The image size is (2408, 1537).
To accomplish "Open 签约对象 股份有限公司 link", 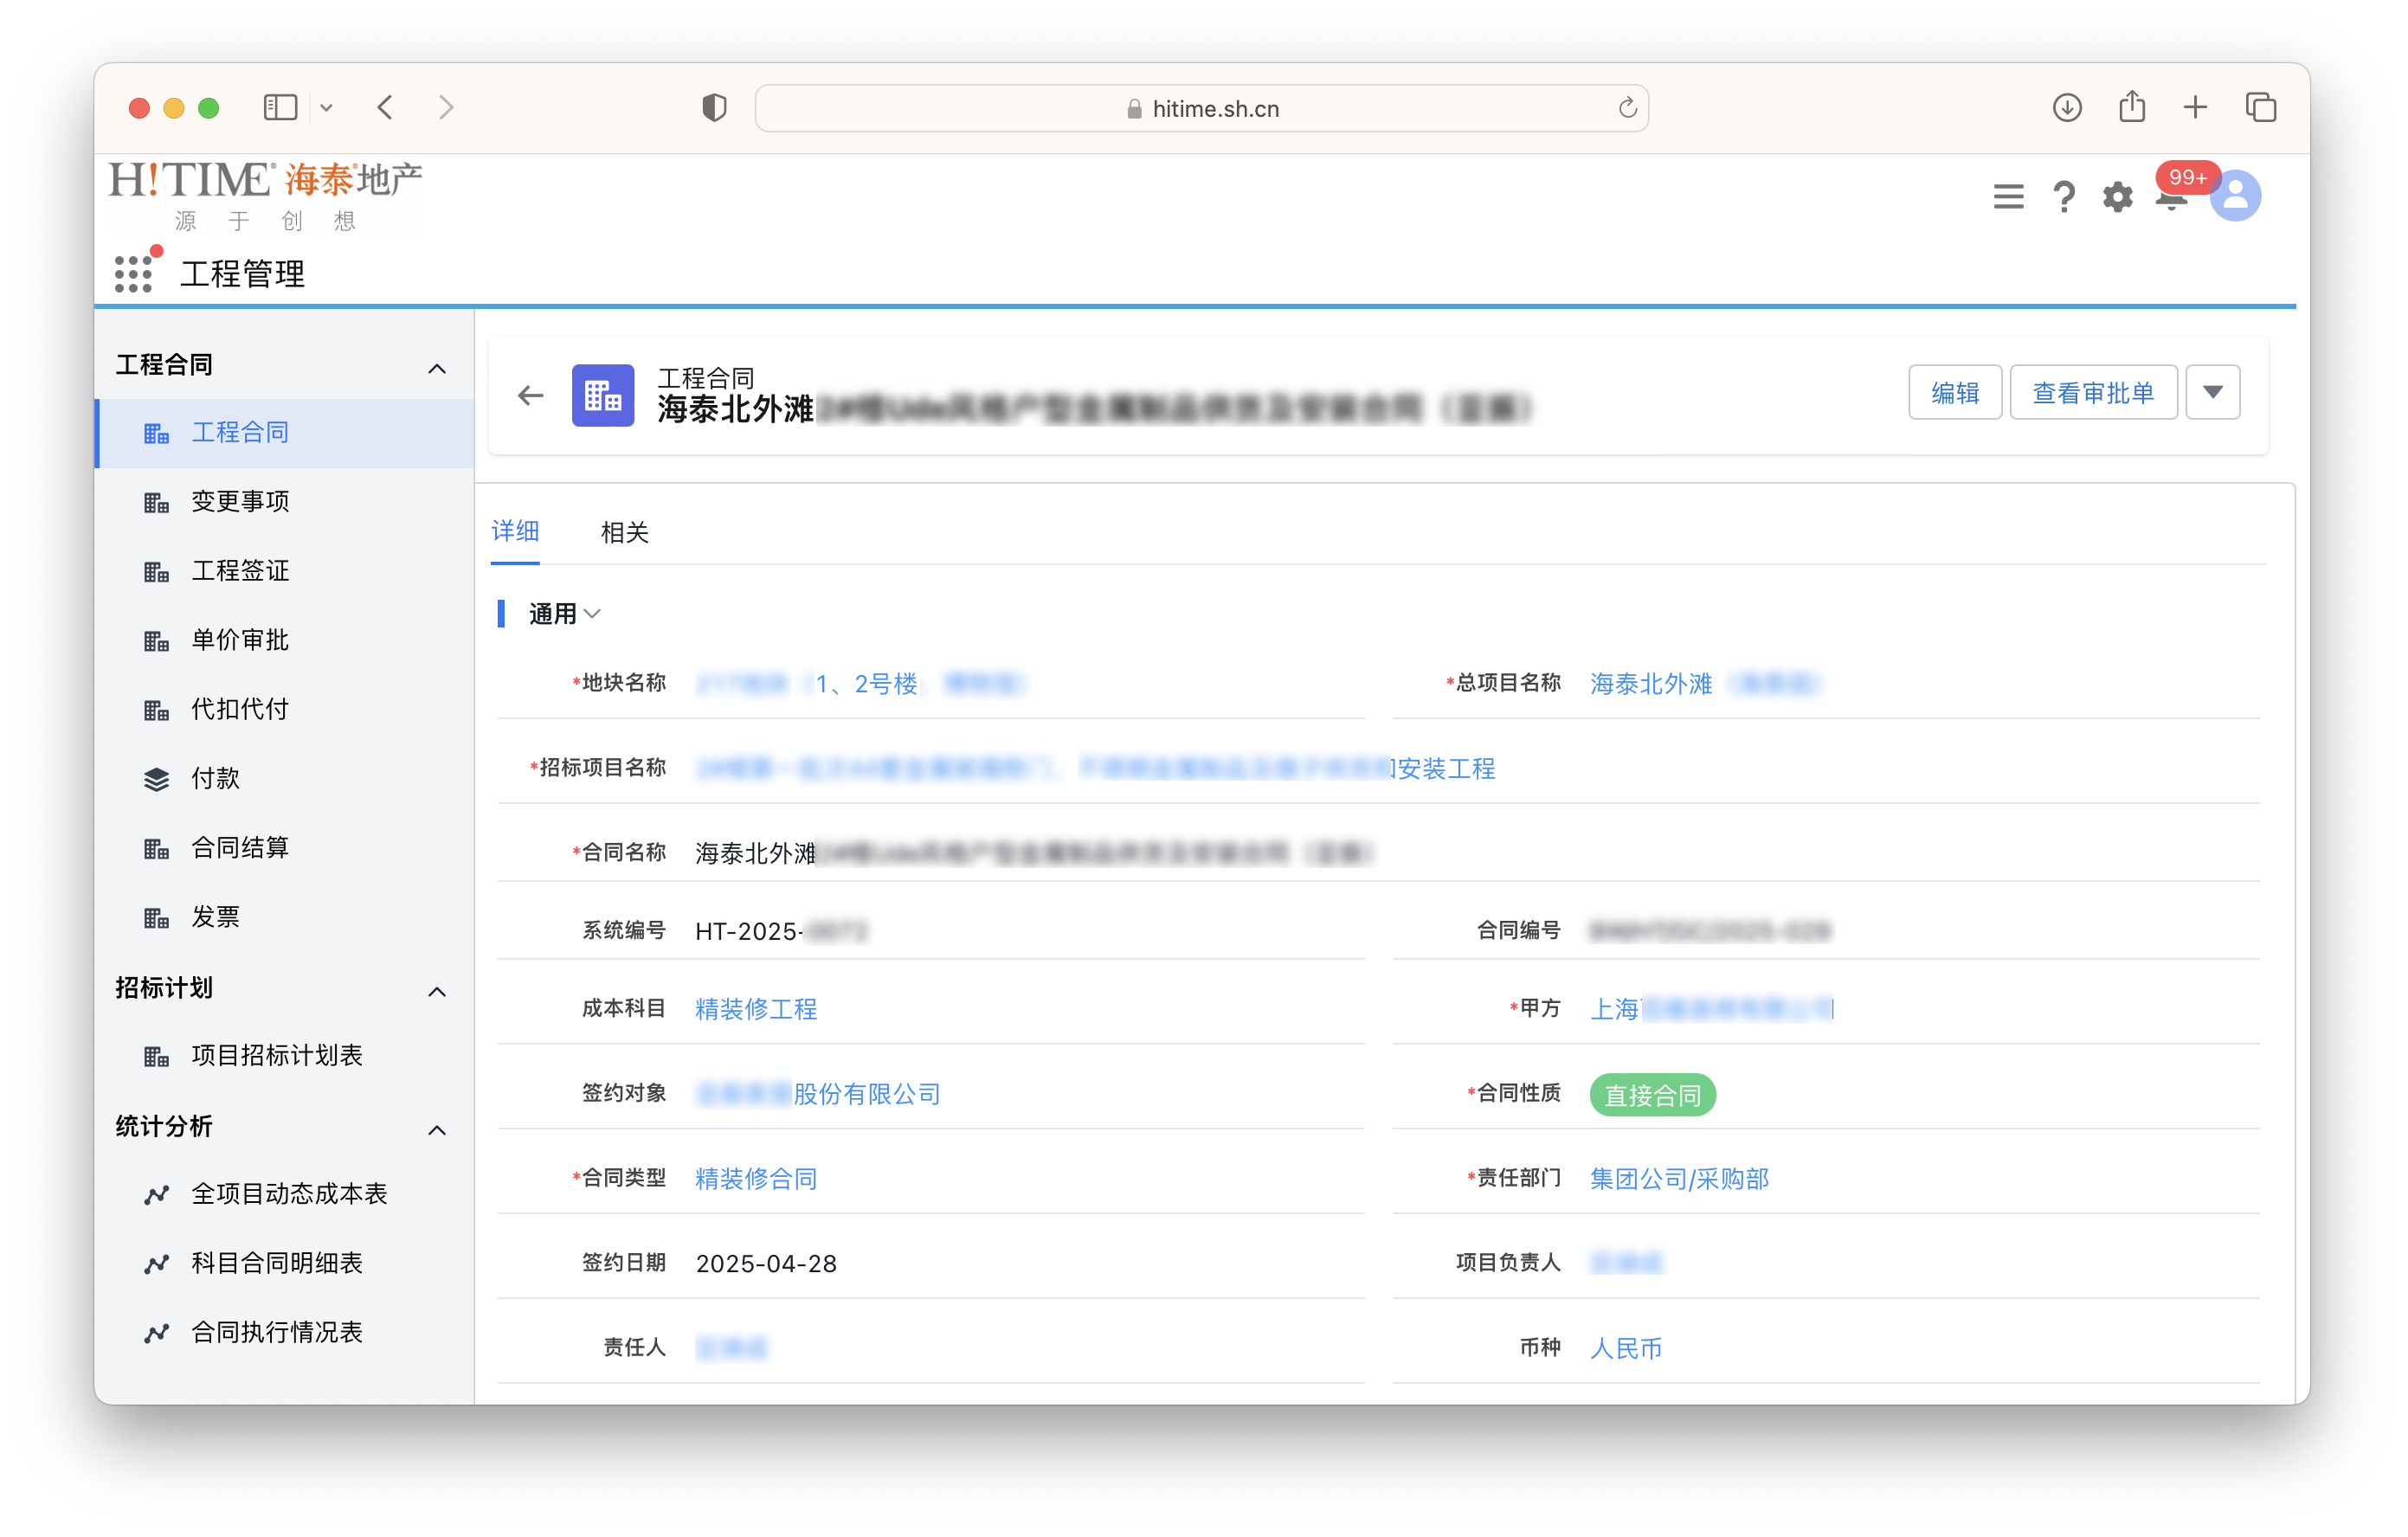I will (x=818, y=1094).
